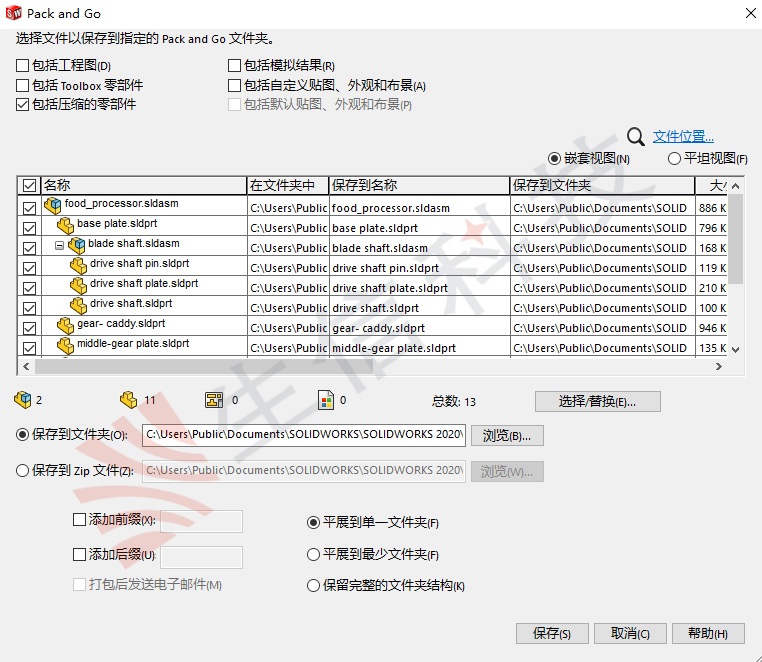Enable 包括工程图 checkbox
Image resolution: width=762 pixels, height=662 pixels.
coord(22,65)
